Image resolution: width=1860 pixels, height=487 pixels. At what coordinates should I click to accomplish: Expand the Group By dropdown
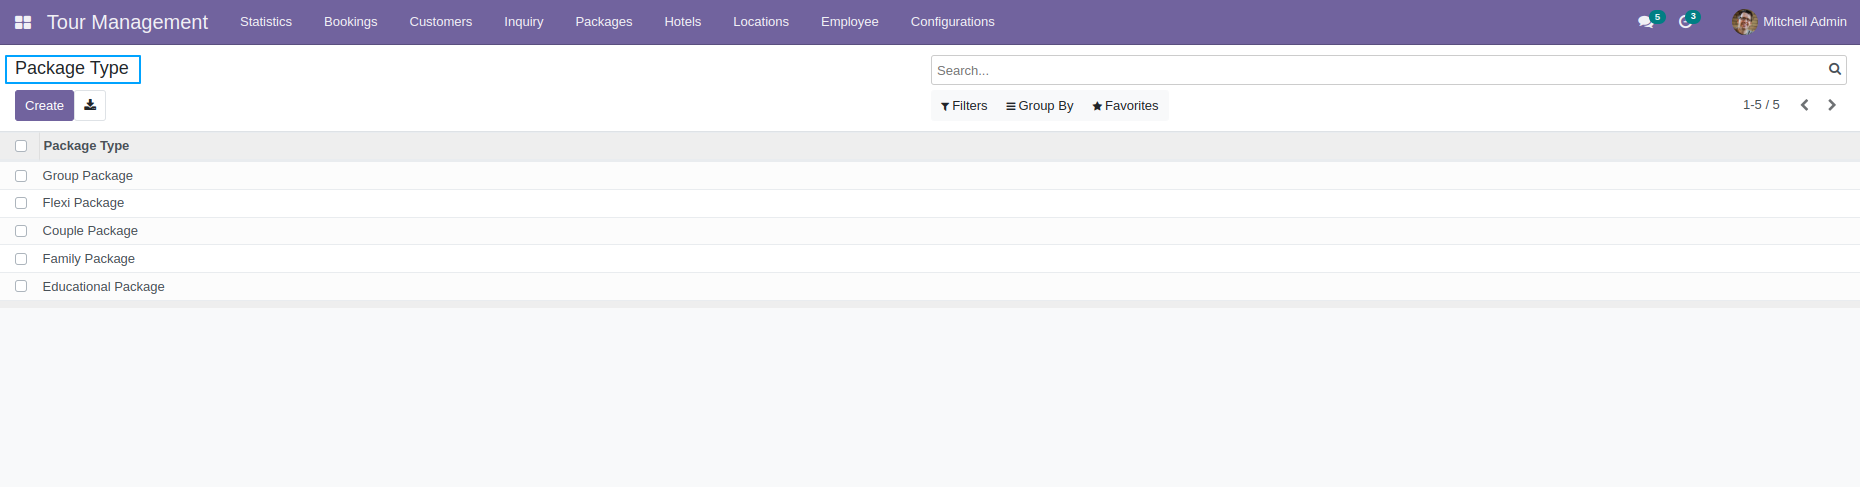[1040, 106]
